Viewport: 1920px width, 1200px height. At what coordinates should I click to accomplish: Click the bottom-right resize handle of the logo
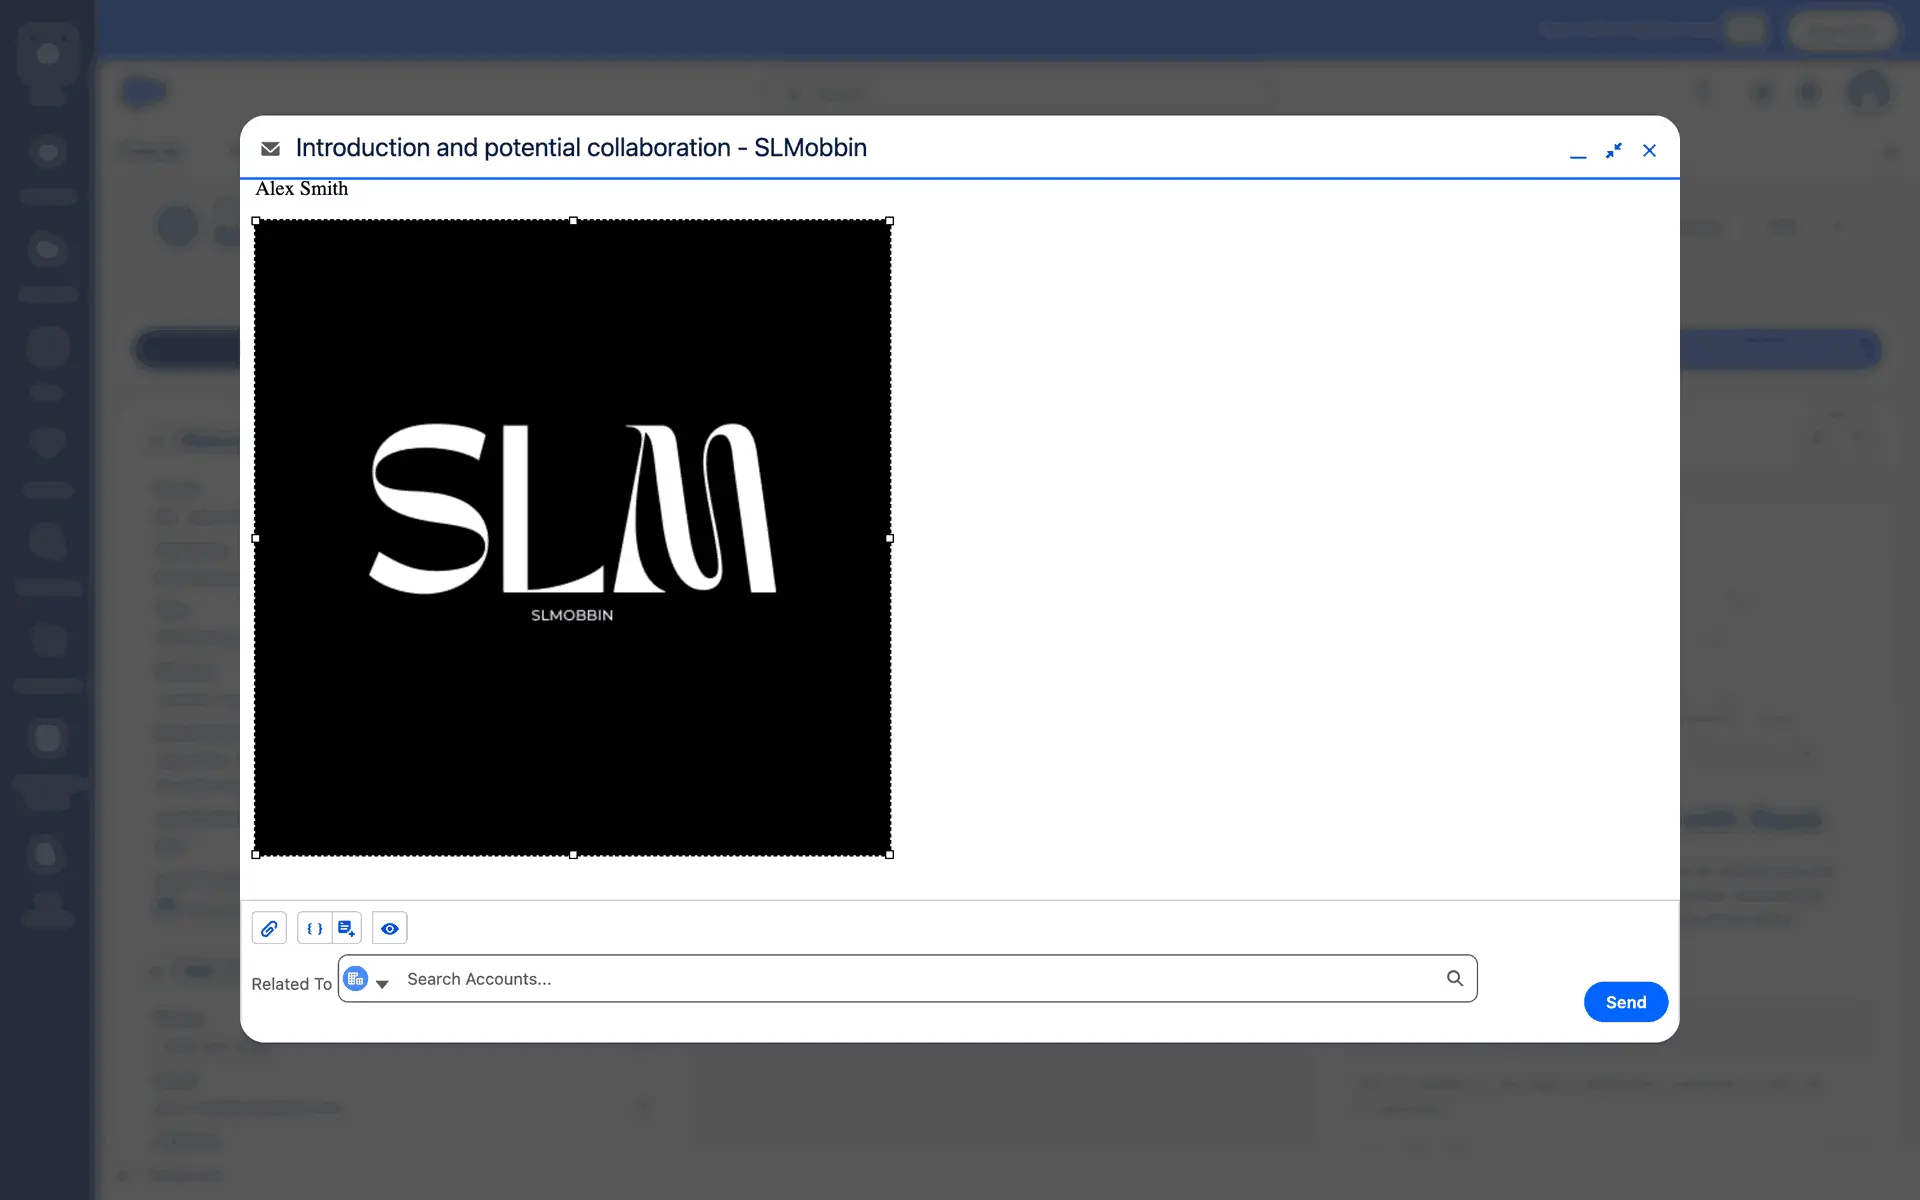(x=889, y=854)
